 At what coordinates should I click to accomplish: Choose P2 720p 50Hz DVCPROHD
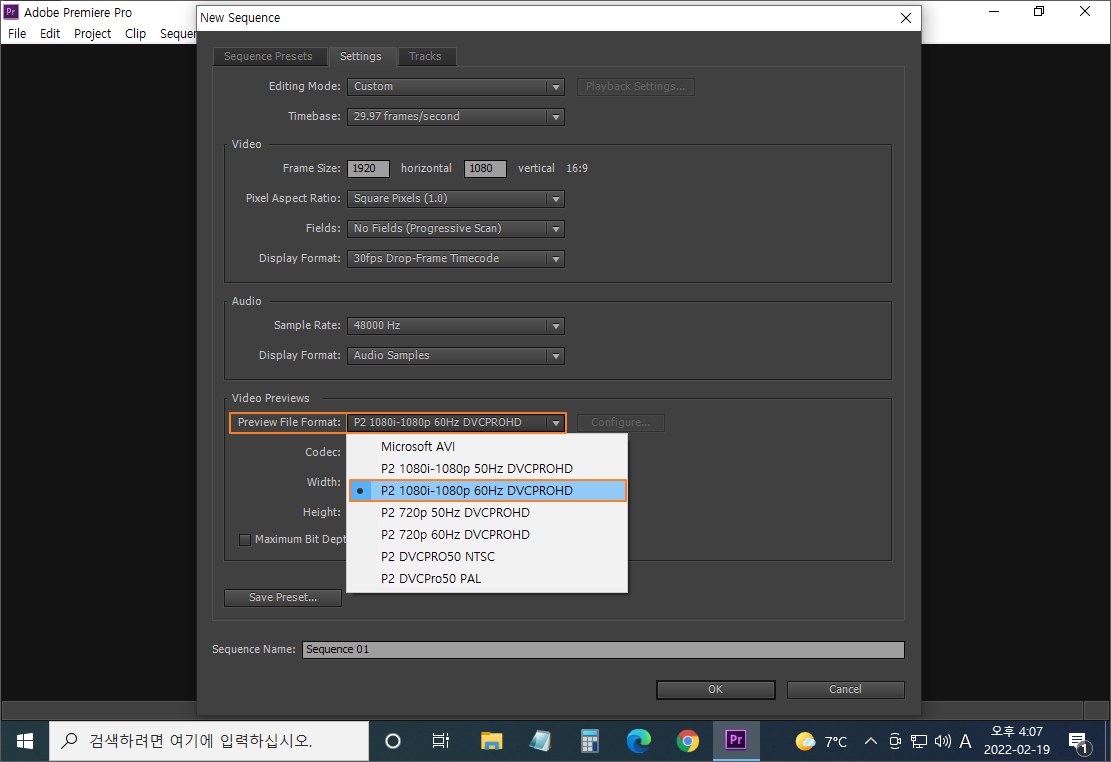pyautogui.click(x=487, y=512)
